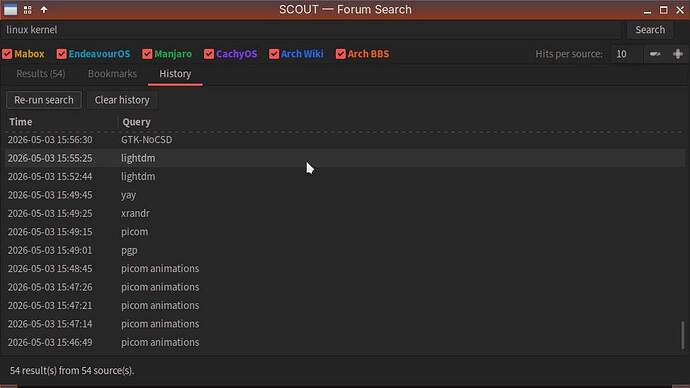Click the Re-run search button
The image size is (690, 388).
(x=44, y=100)
